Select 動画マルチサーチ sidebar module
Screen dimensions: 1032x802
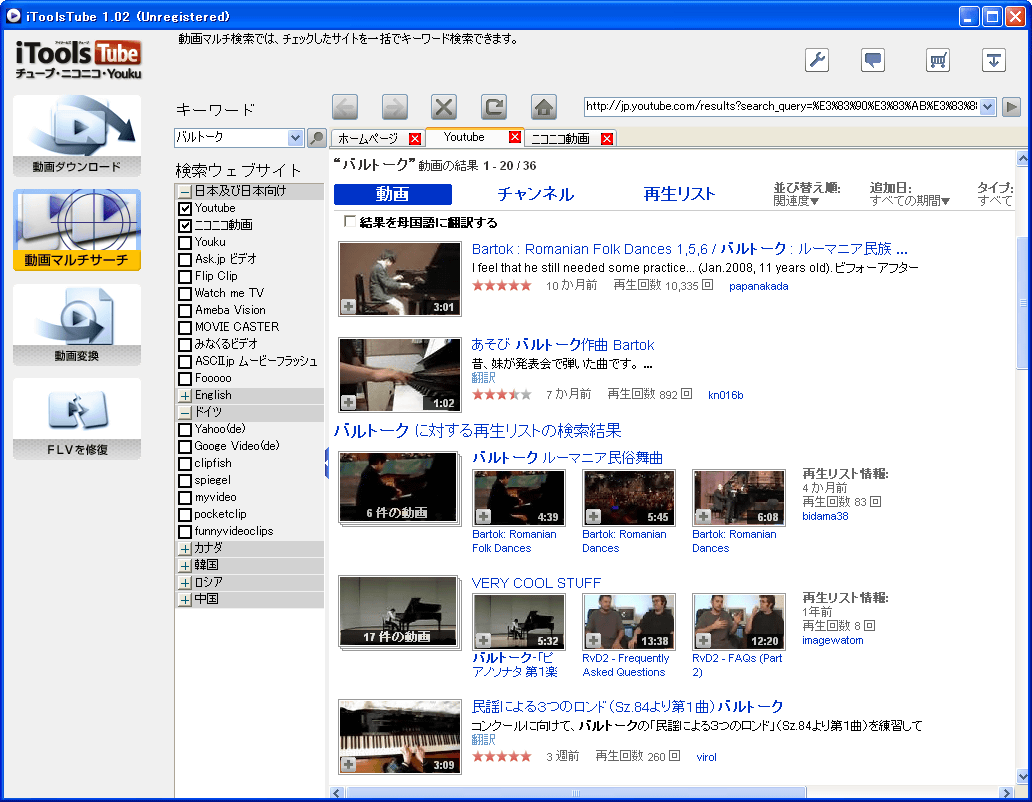click(x=77, y=230)
